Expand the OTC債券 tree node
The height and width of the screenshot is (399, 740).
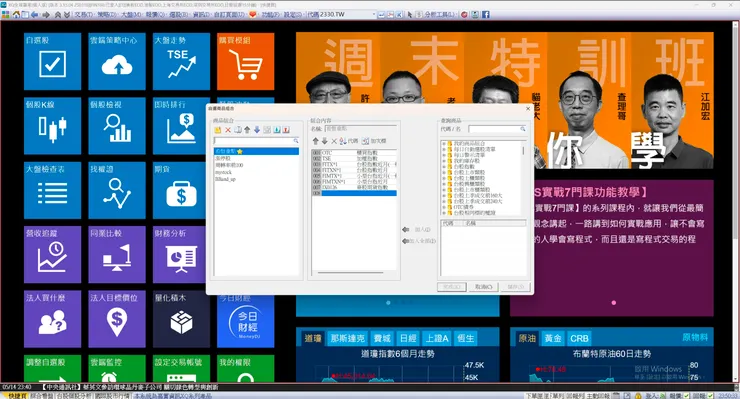tap(444, 207)
